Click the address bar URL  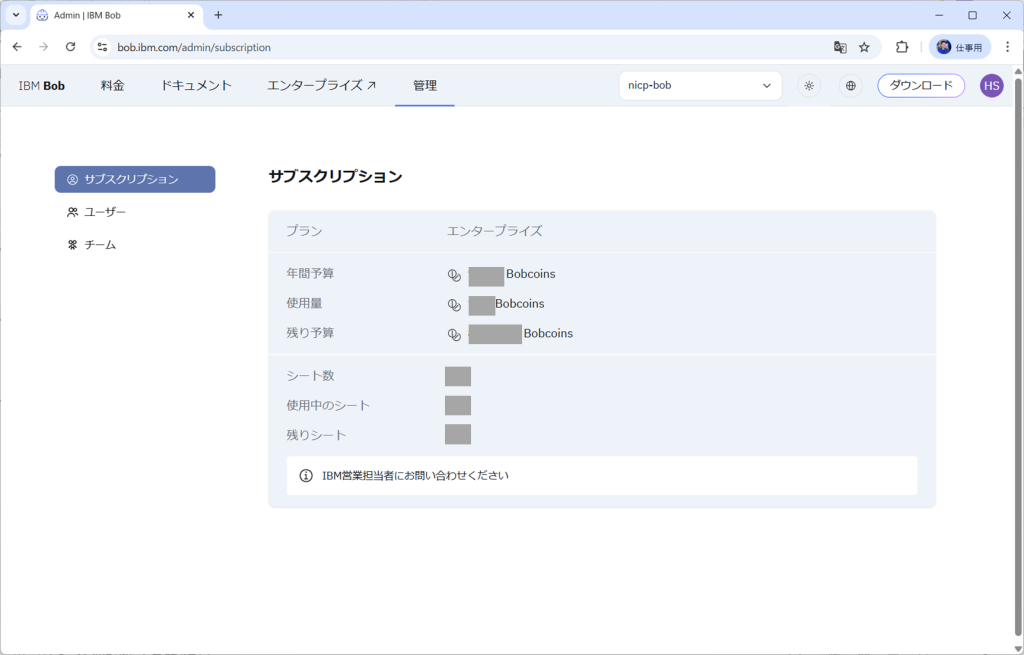pyautogui.click(x=194, y=47)
